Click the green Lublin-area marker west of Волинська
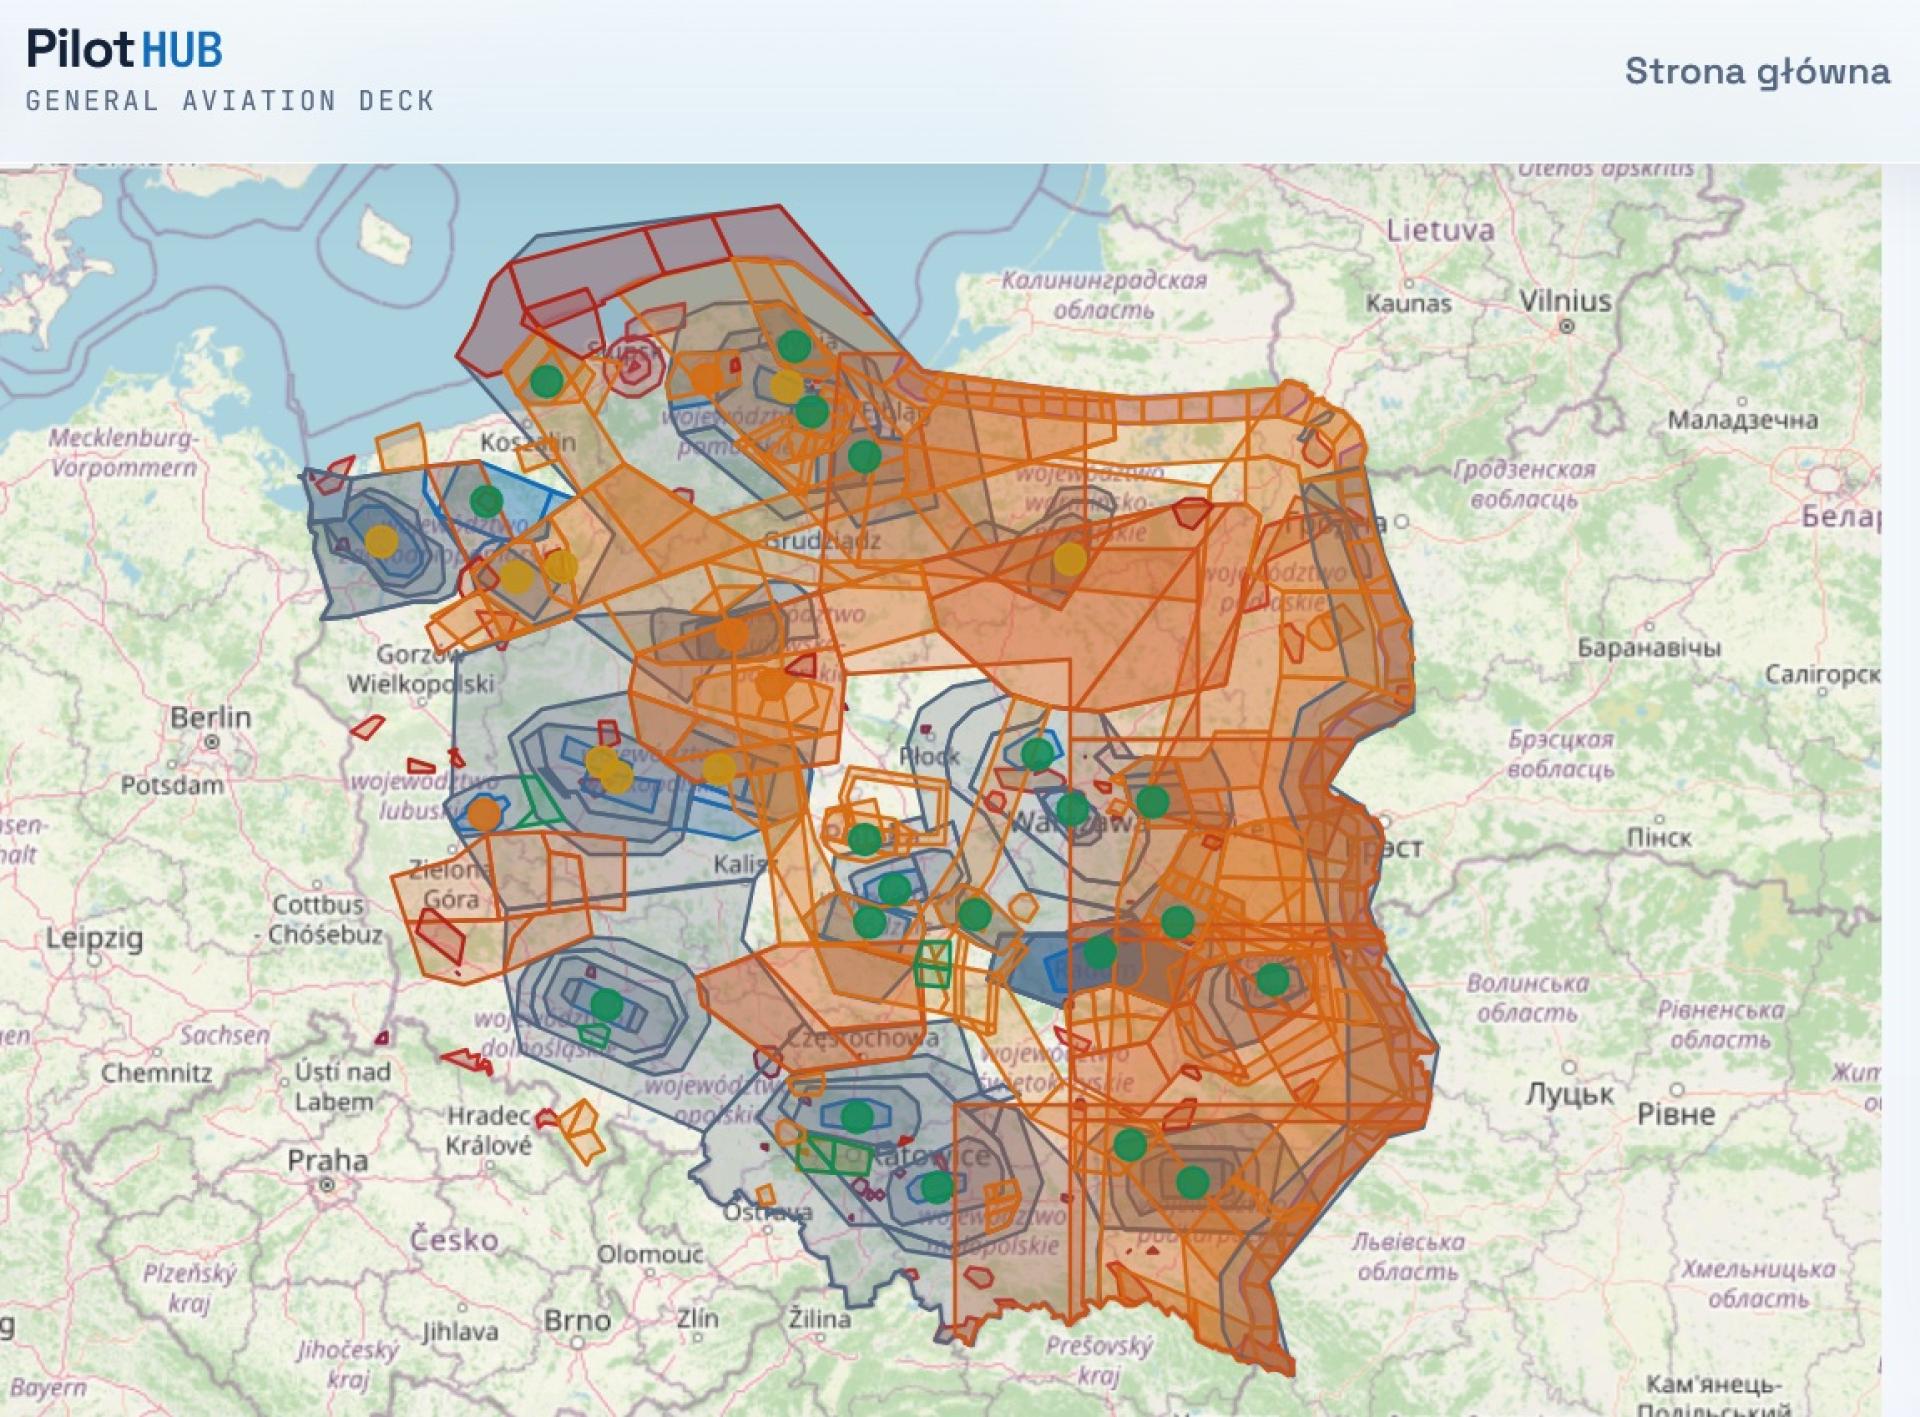This screenshot has width=1920, height=1417. (1272, 978)
